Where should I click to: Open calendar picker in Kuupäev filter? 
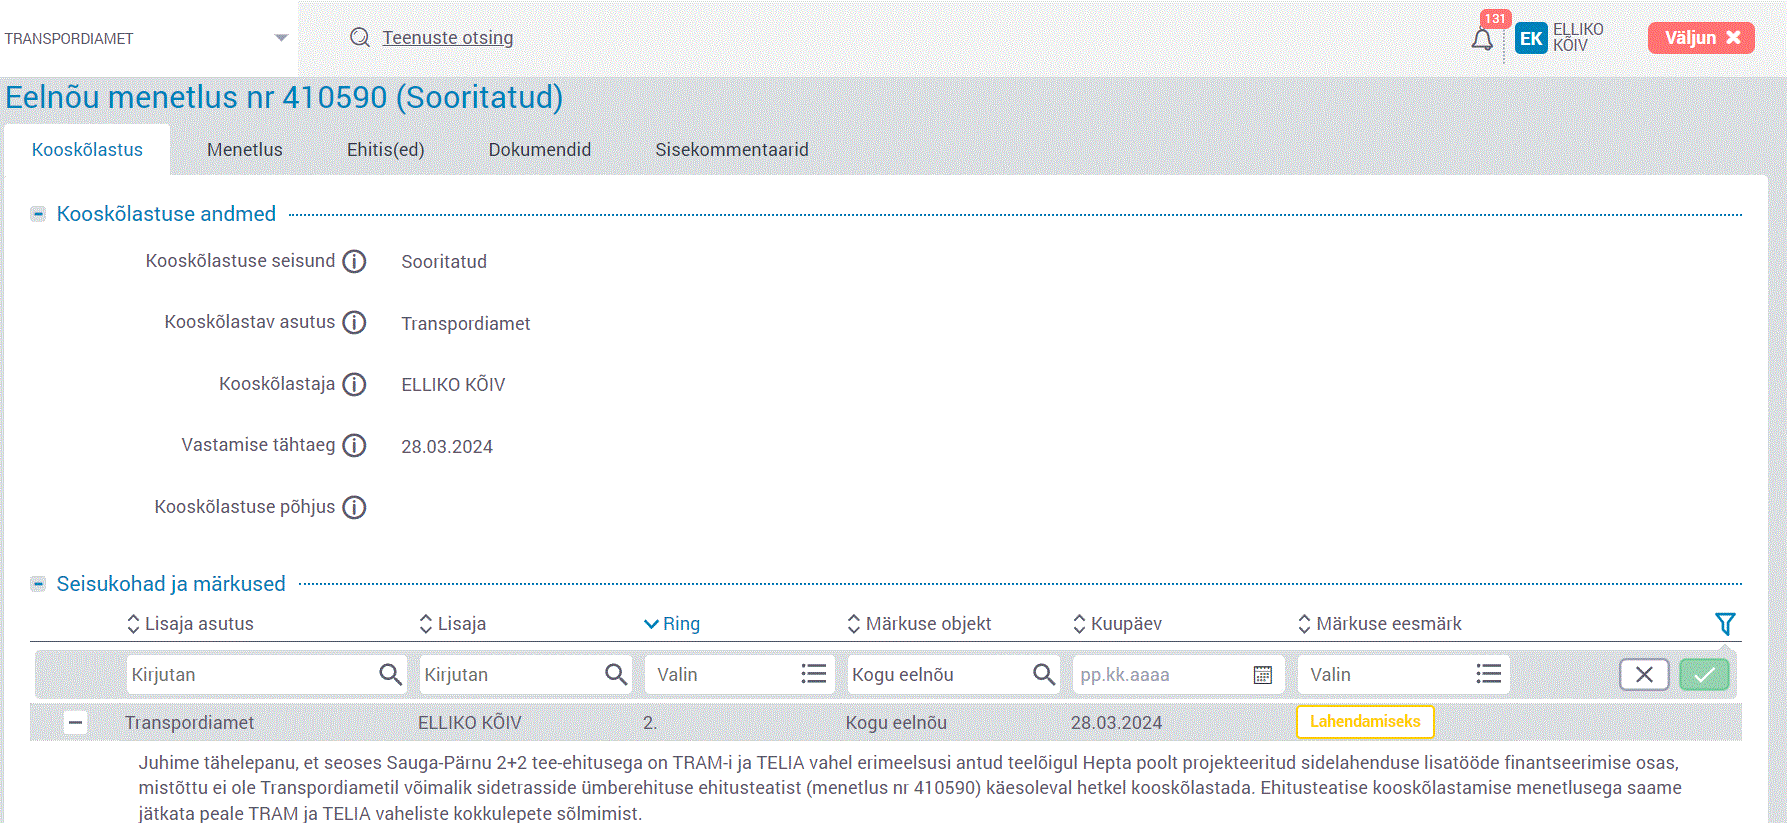tap(1262, 675)
